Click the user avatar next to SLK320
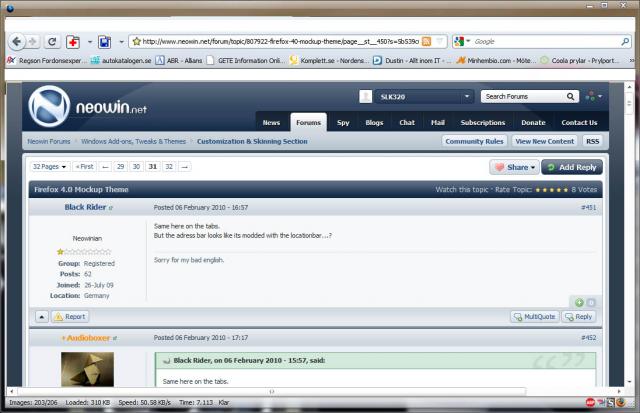Screen dimensions: 640x413 click(366, 97)
